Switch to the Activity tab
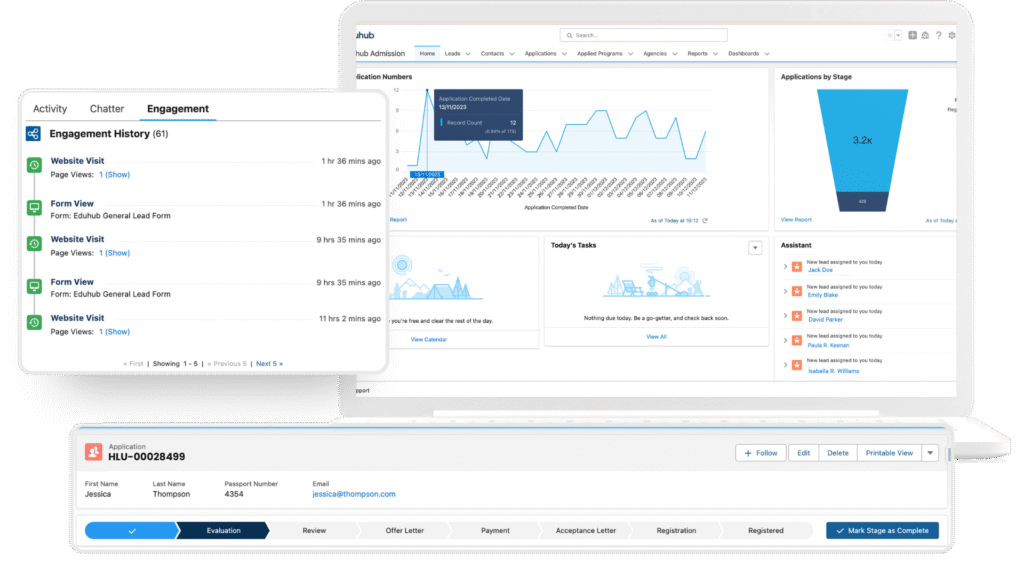Screen dimensions: 1024x576 (x=50, y=109)
